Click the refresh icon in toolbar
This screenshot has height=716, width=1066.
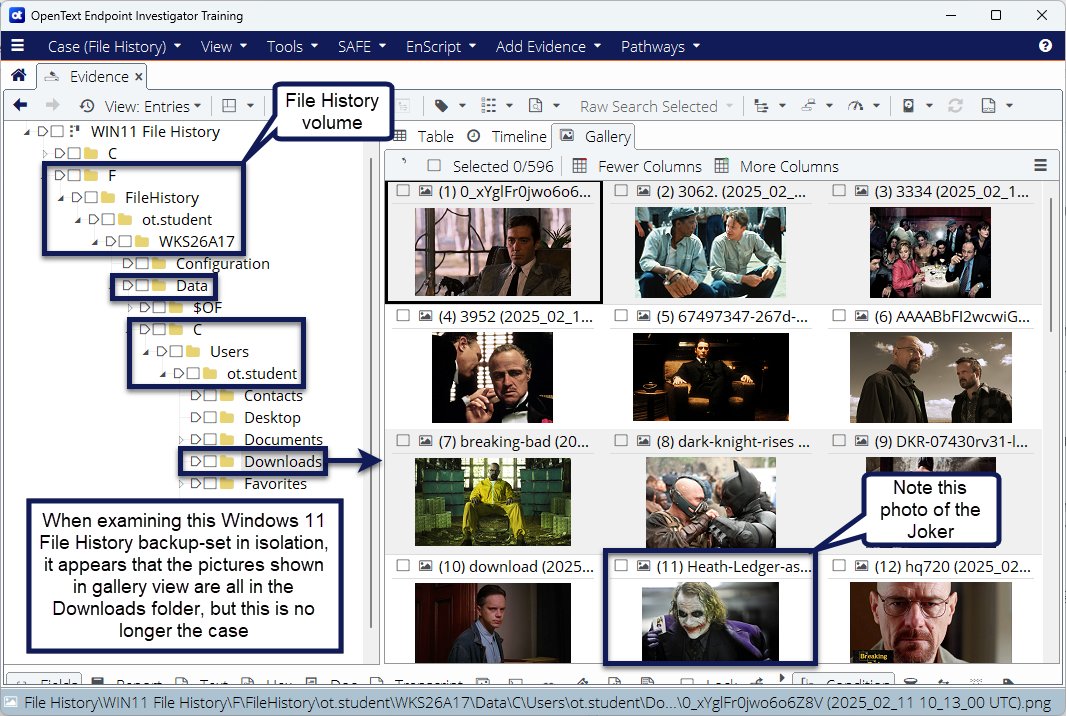tap(955, 105)
